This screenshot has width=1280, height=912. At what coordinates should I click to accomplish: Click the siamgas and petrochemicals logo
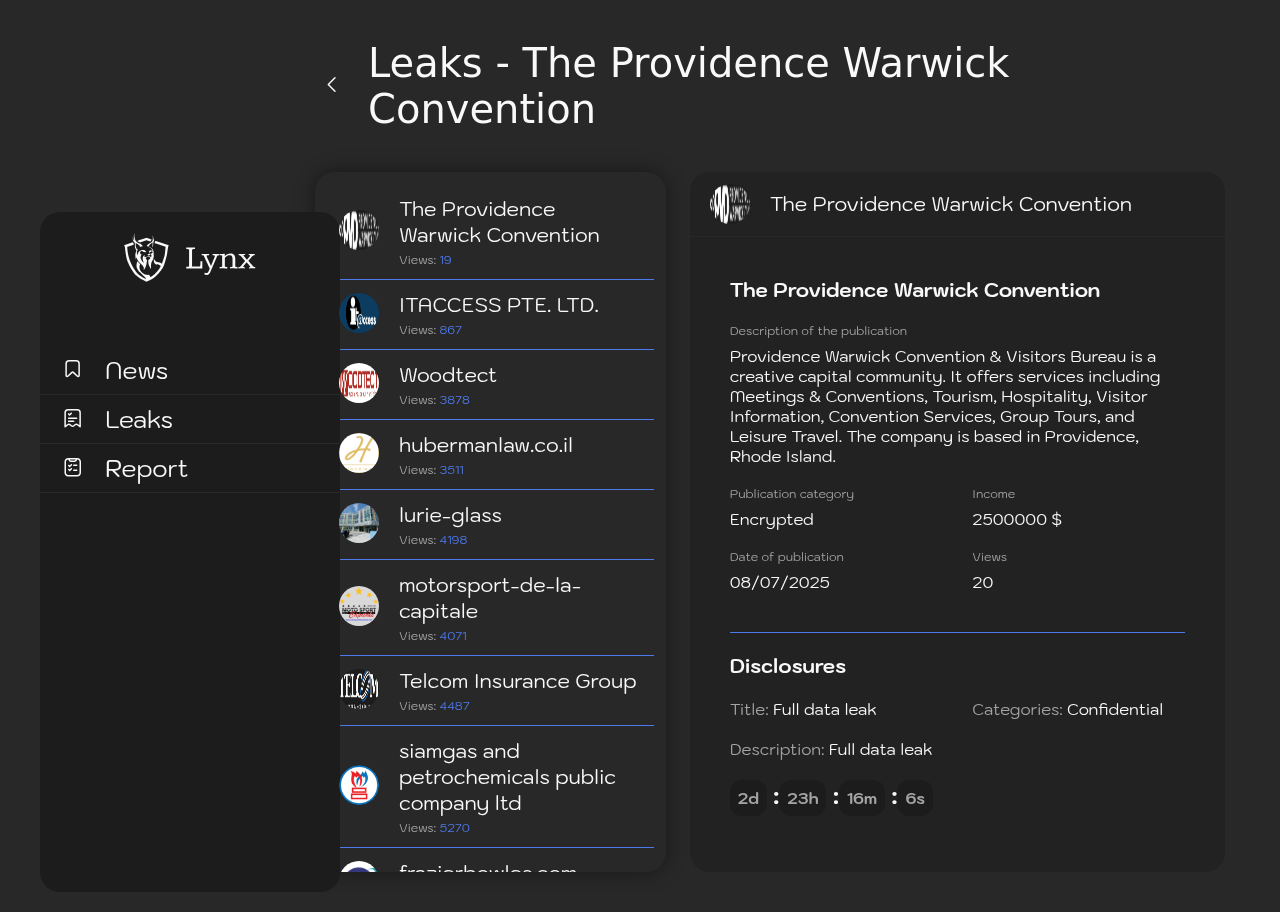(x=359, y=785)
